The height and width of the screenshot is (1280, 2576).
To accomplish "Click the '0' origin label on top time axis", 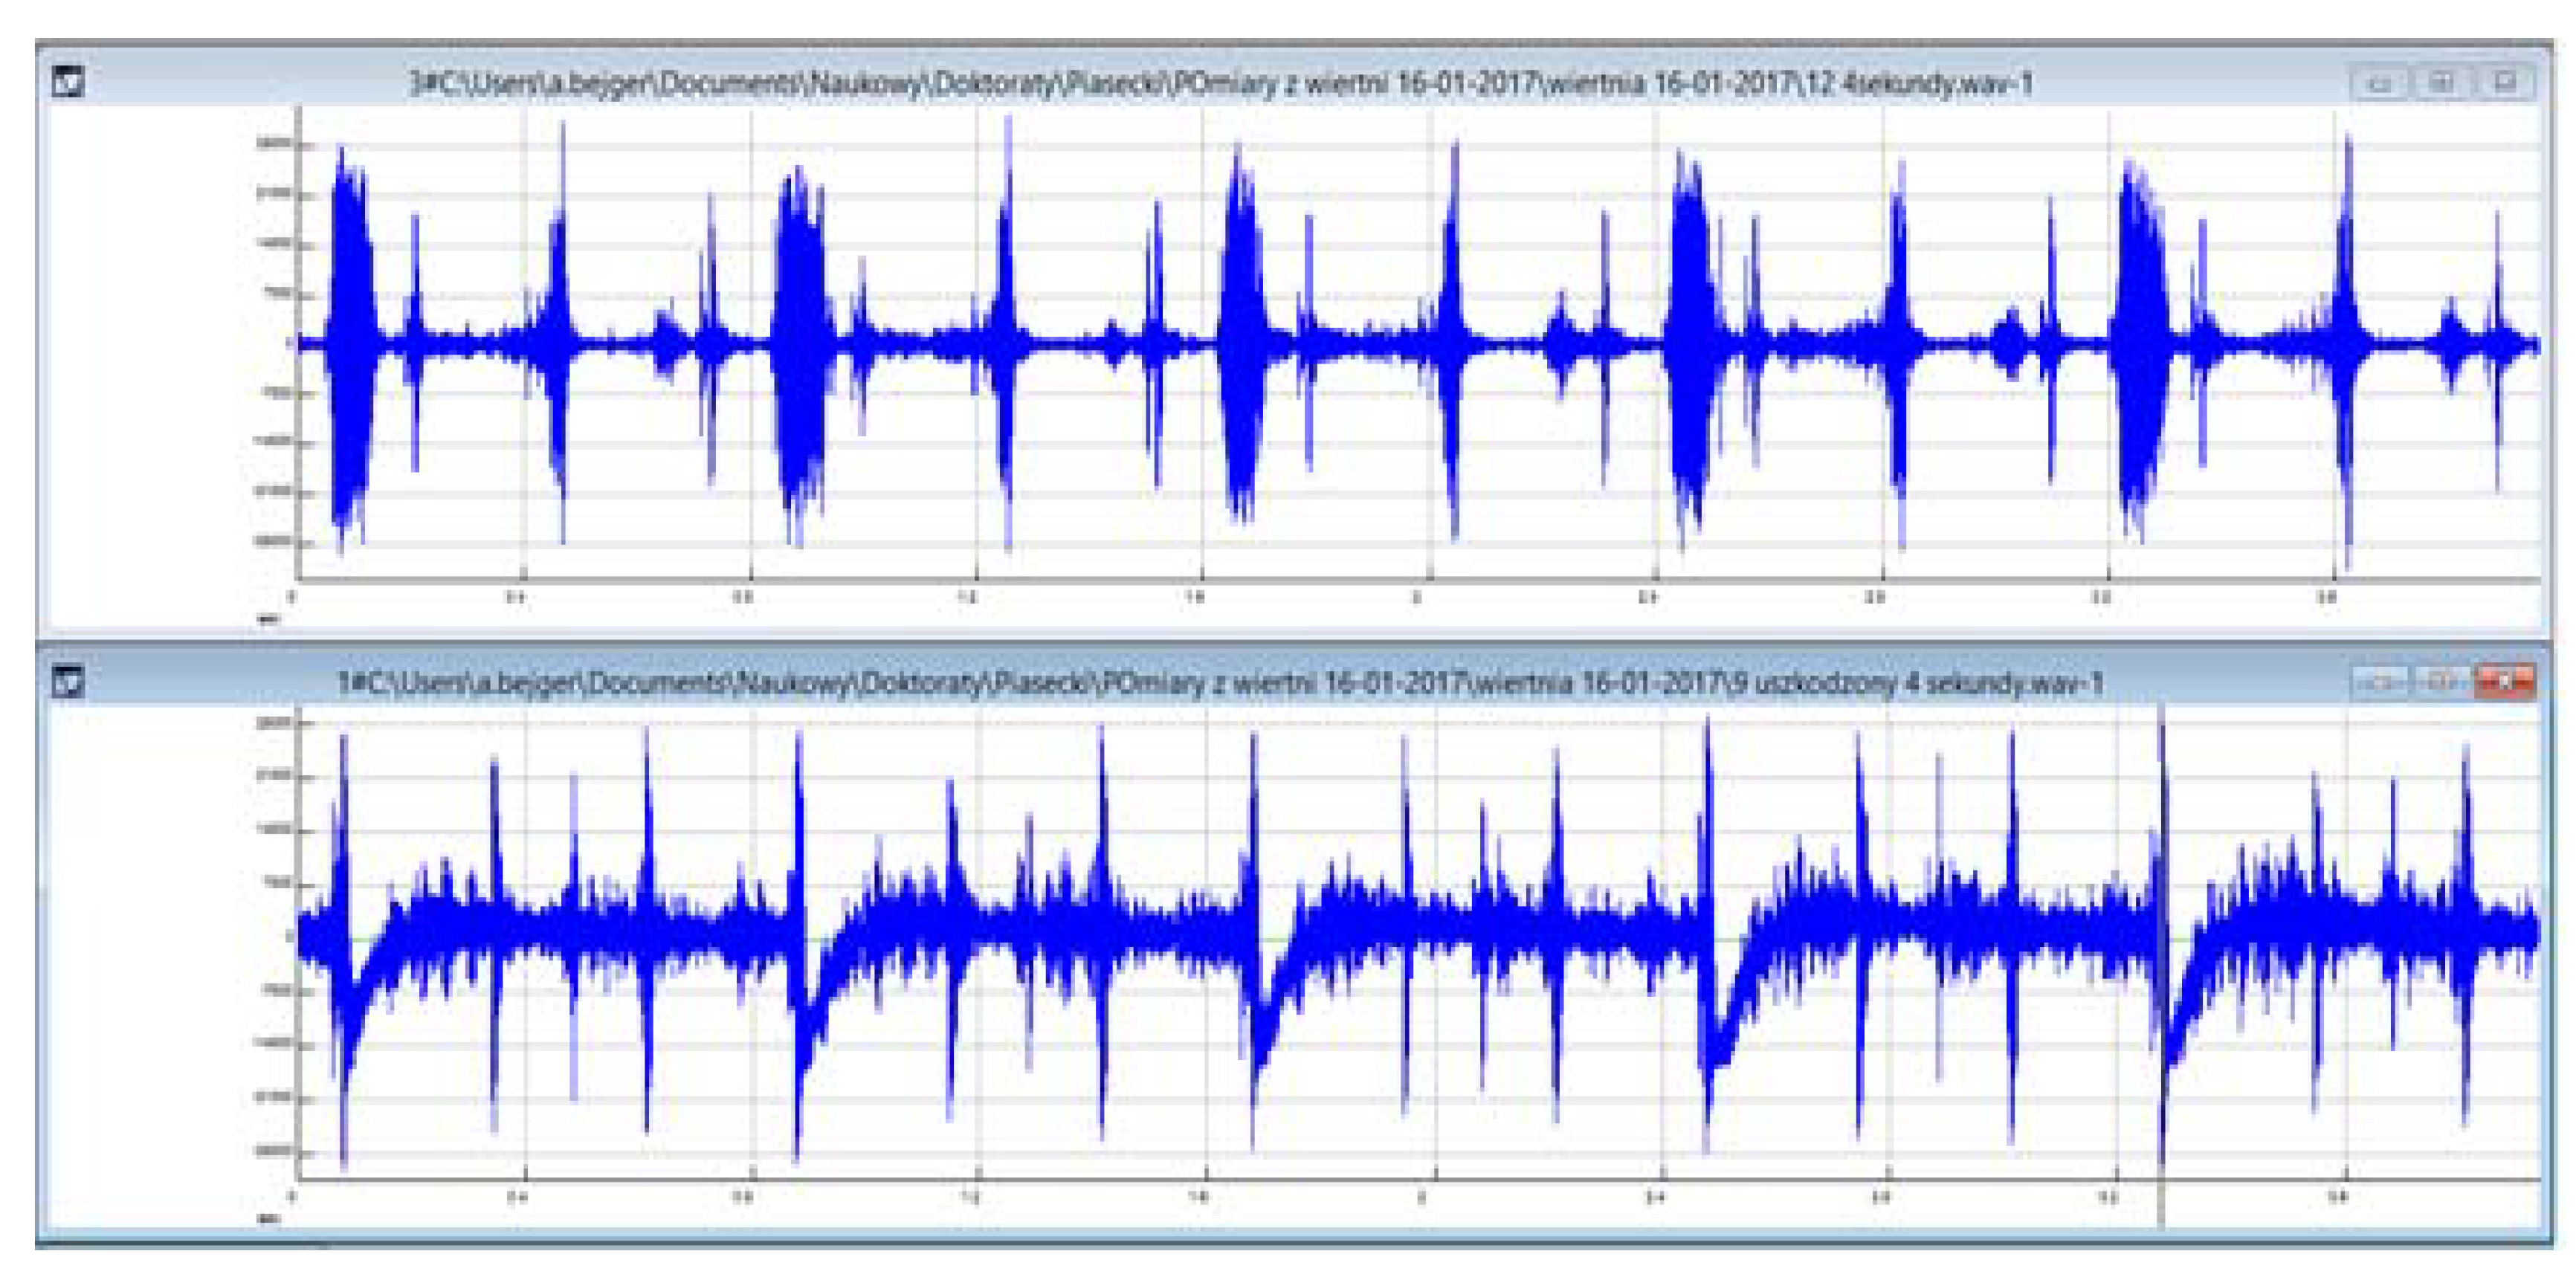I will [x=292, y=598].
